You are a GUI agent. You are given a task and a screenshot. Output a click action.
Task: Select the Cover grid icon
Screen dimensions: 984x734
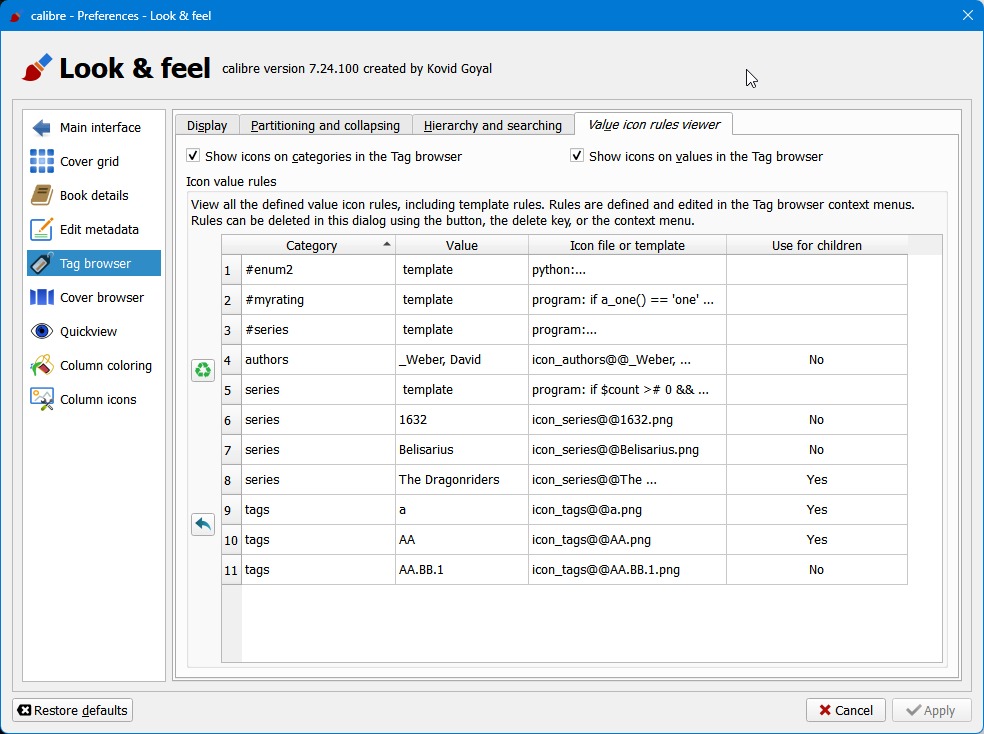pyautogui.click(x=42, y=162)
